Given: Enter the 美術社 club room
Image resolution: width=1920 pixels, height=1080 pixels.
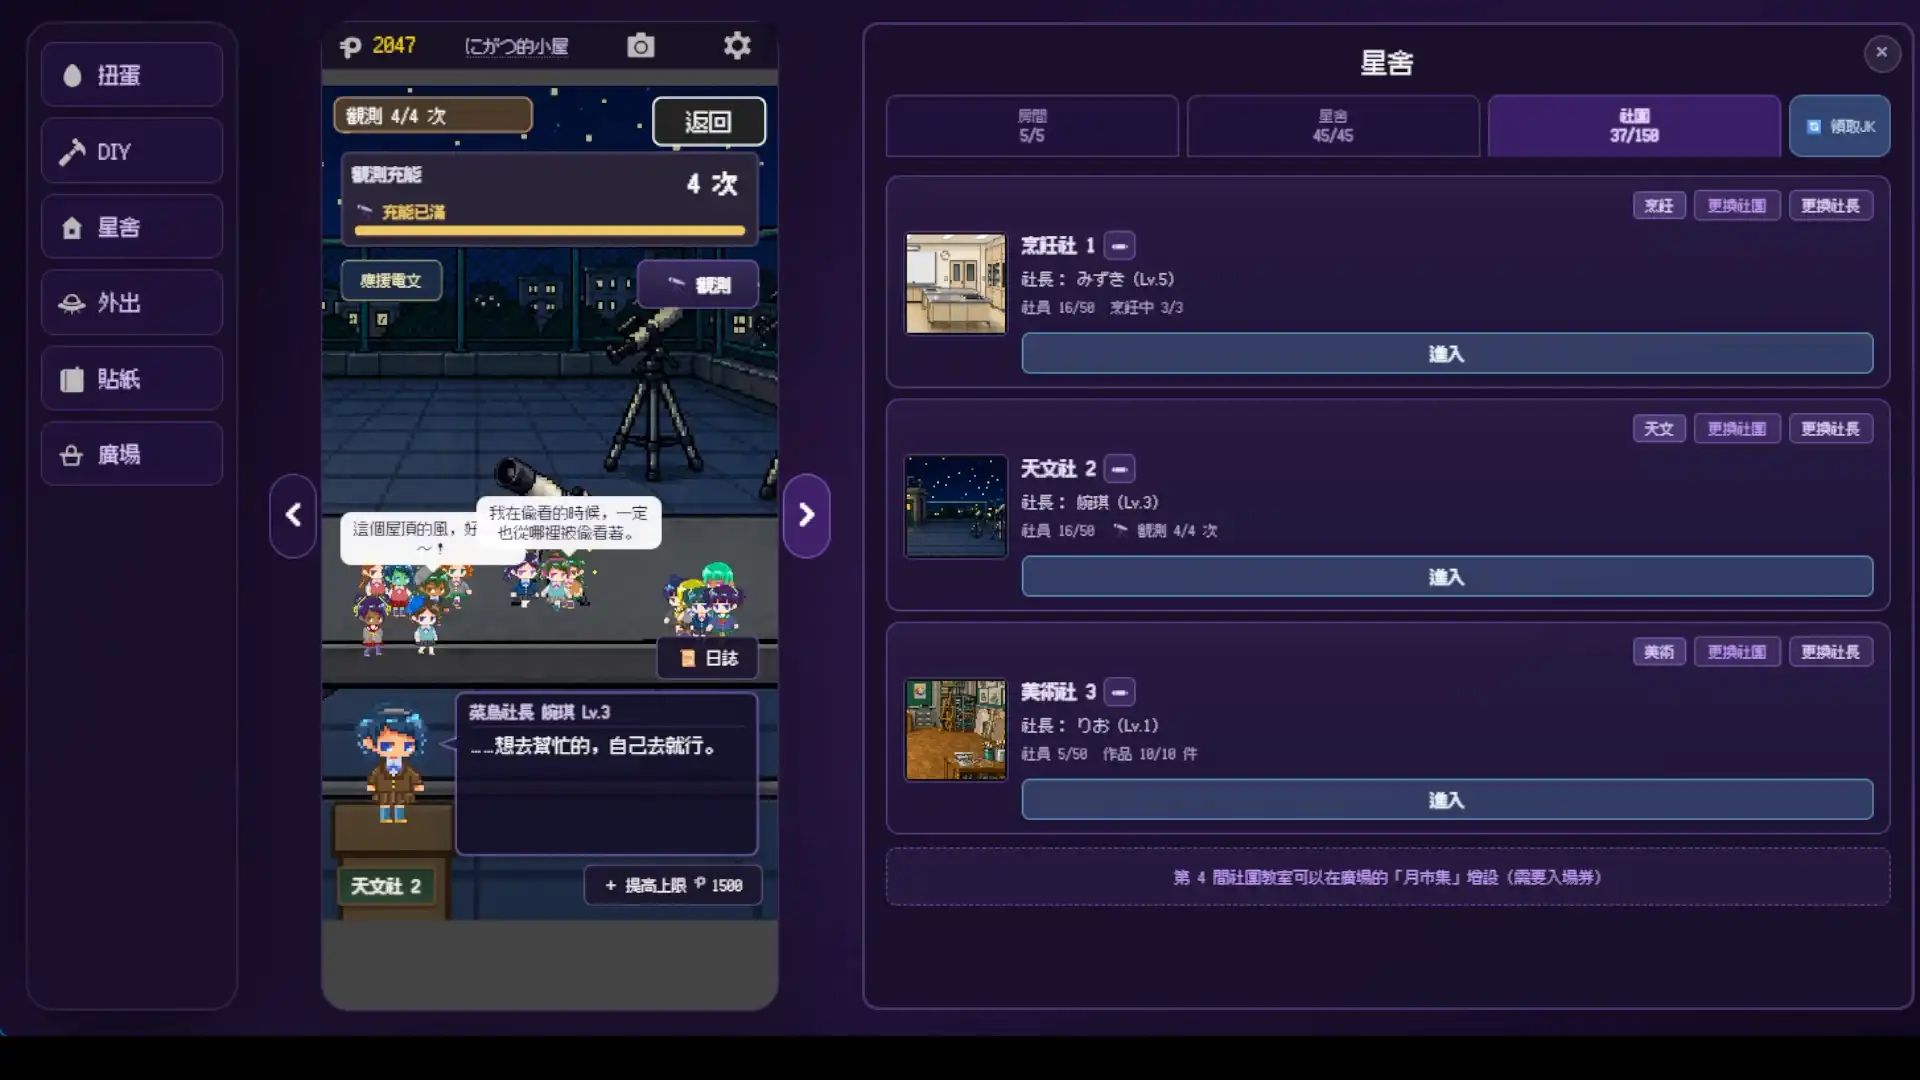Looking at the screenshot, I should click(x=1447, y=800).
